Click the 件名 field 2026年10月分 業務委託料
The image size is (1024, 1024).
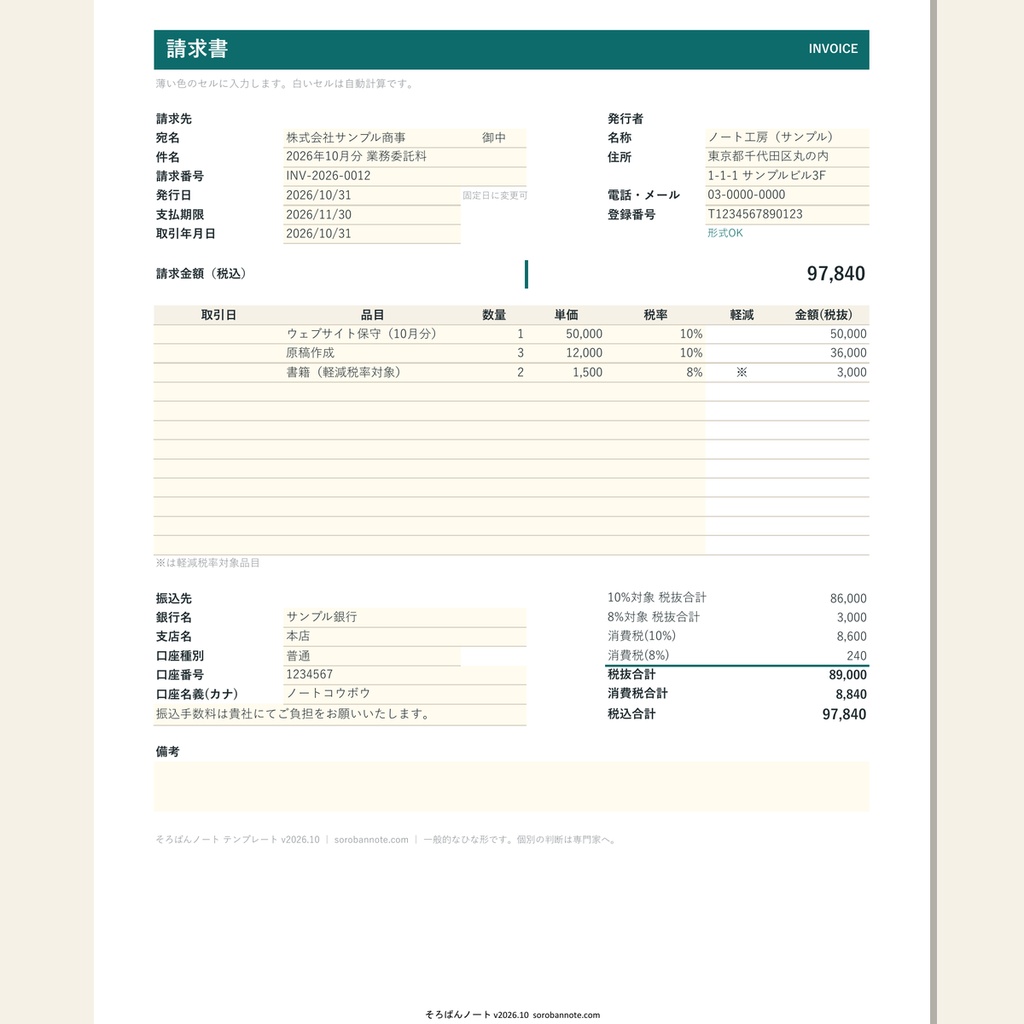click(x=405, y=157)
